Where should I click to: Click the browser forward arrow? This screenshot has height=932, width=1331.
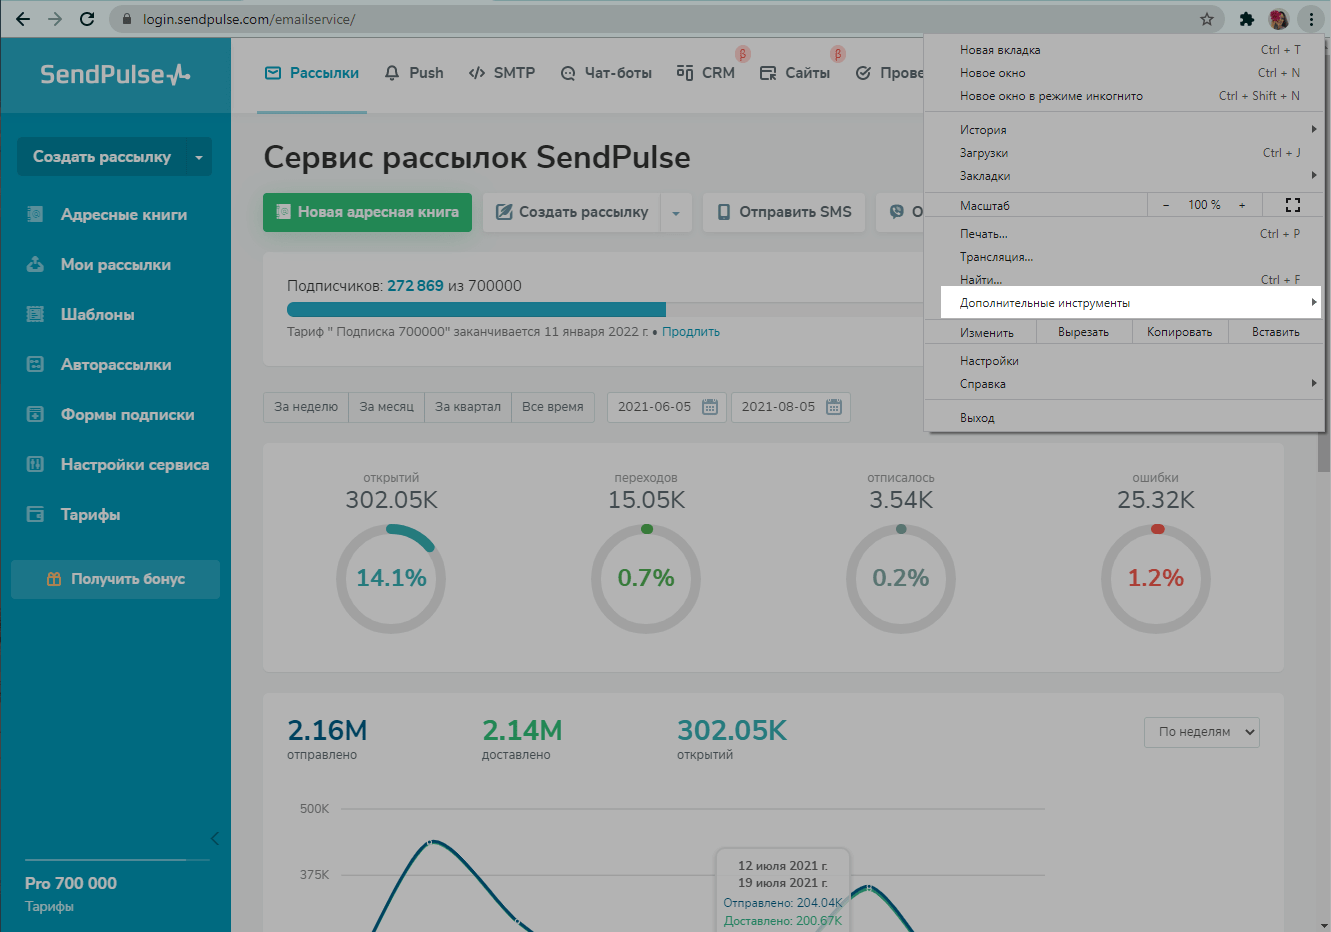pyautogui.click(x=55, y=19)
